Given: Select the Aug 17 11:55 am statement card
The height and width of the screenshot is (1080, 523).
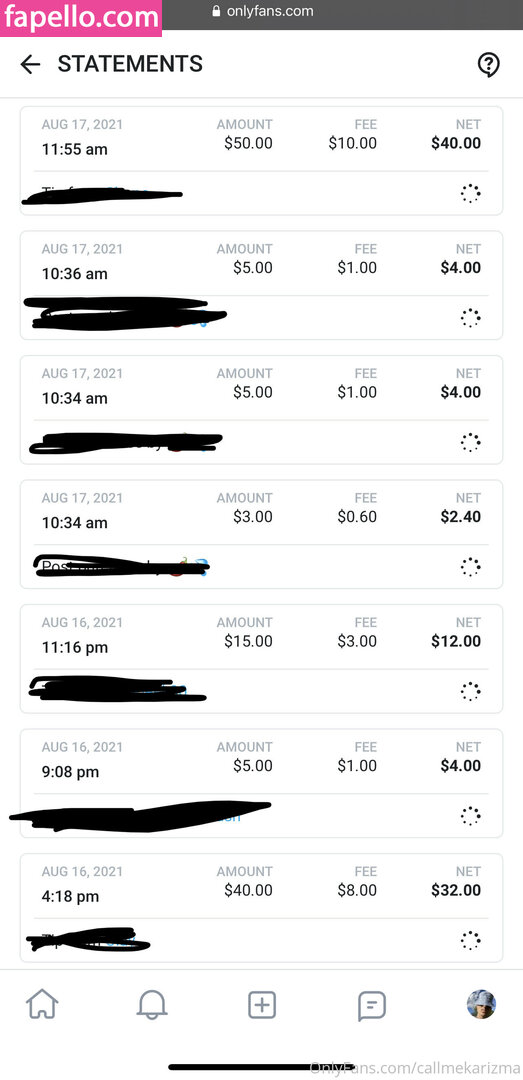Looking at the screenshot, I should (261, 160).
